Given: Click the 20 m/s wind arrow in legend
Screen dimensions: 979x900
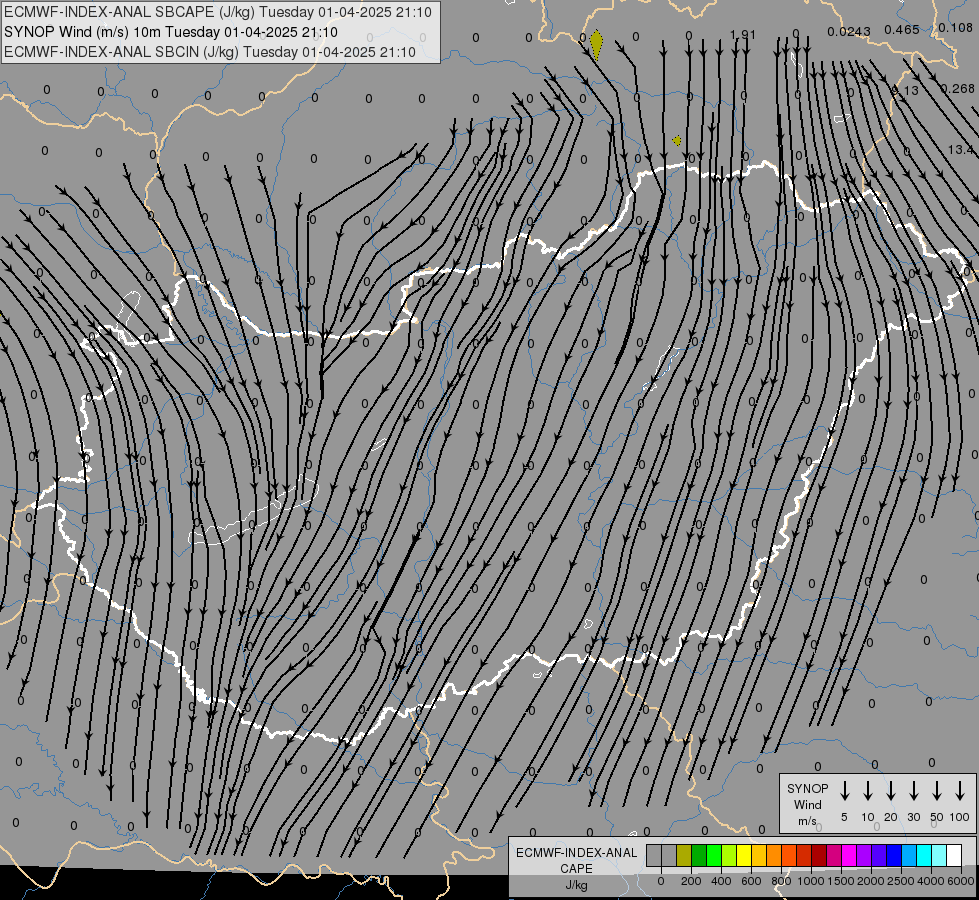Looking at the screenshot, I should click(x=890, y=791).
